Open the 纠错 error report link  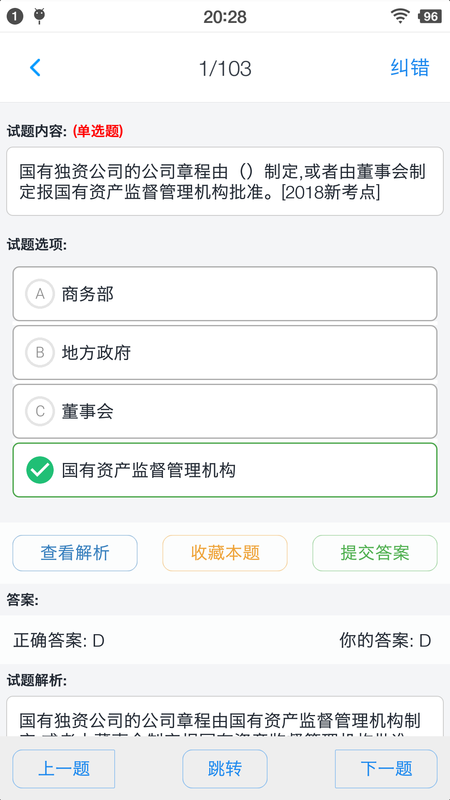click(410, 67)
